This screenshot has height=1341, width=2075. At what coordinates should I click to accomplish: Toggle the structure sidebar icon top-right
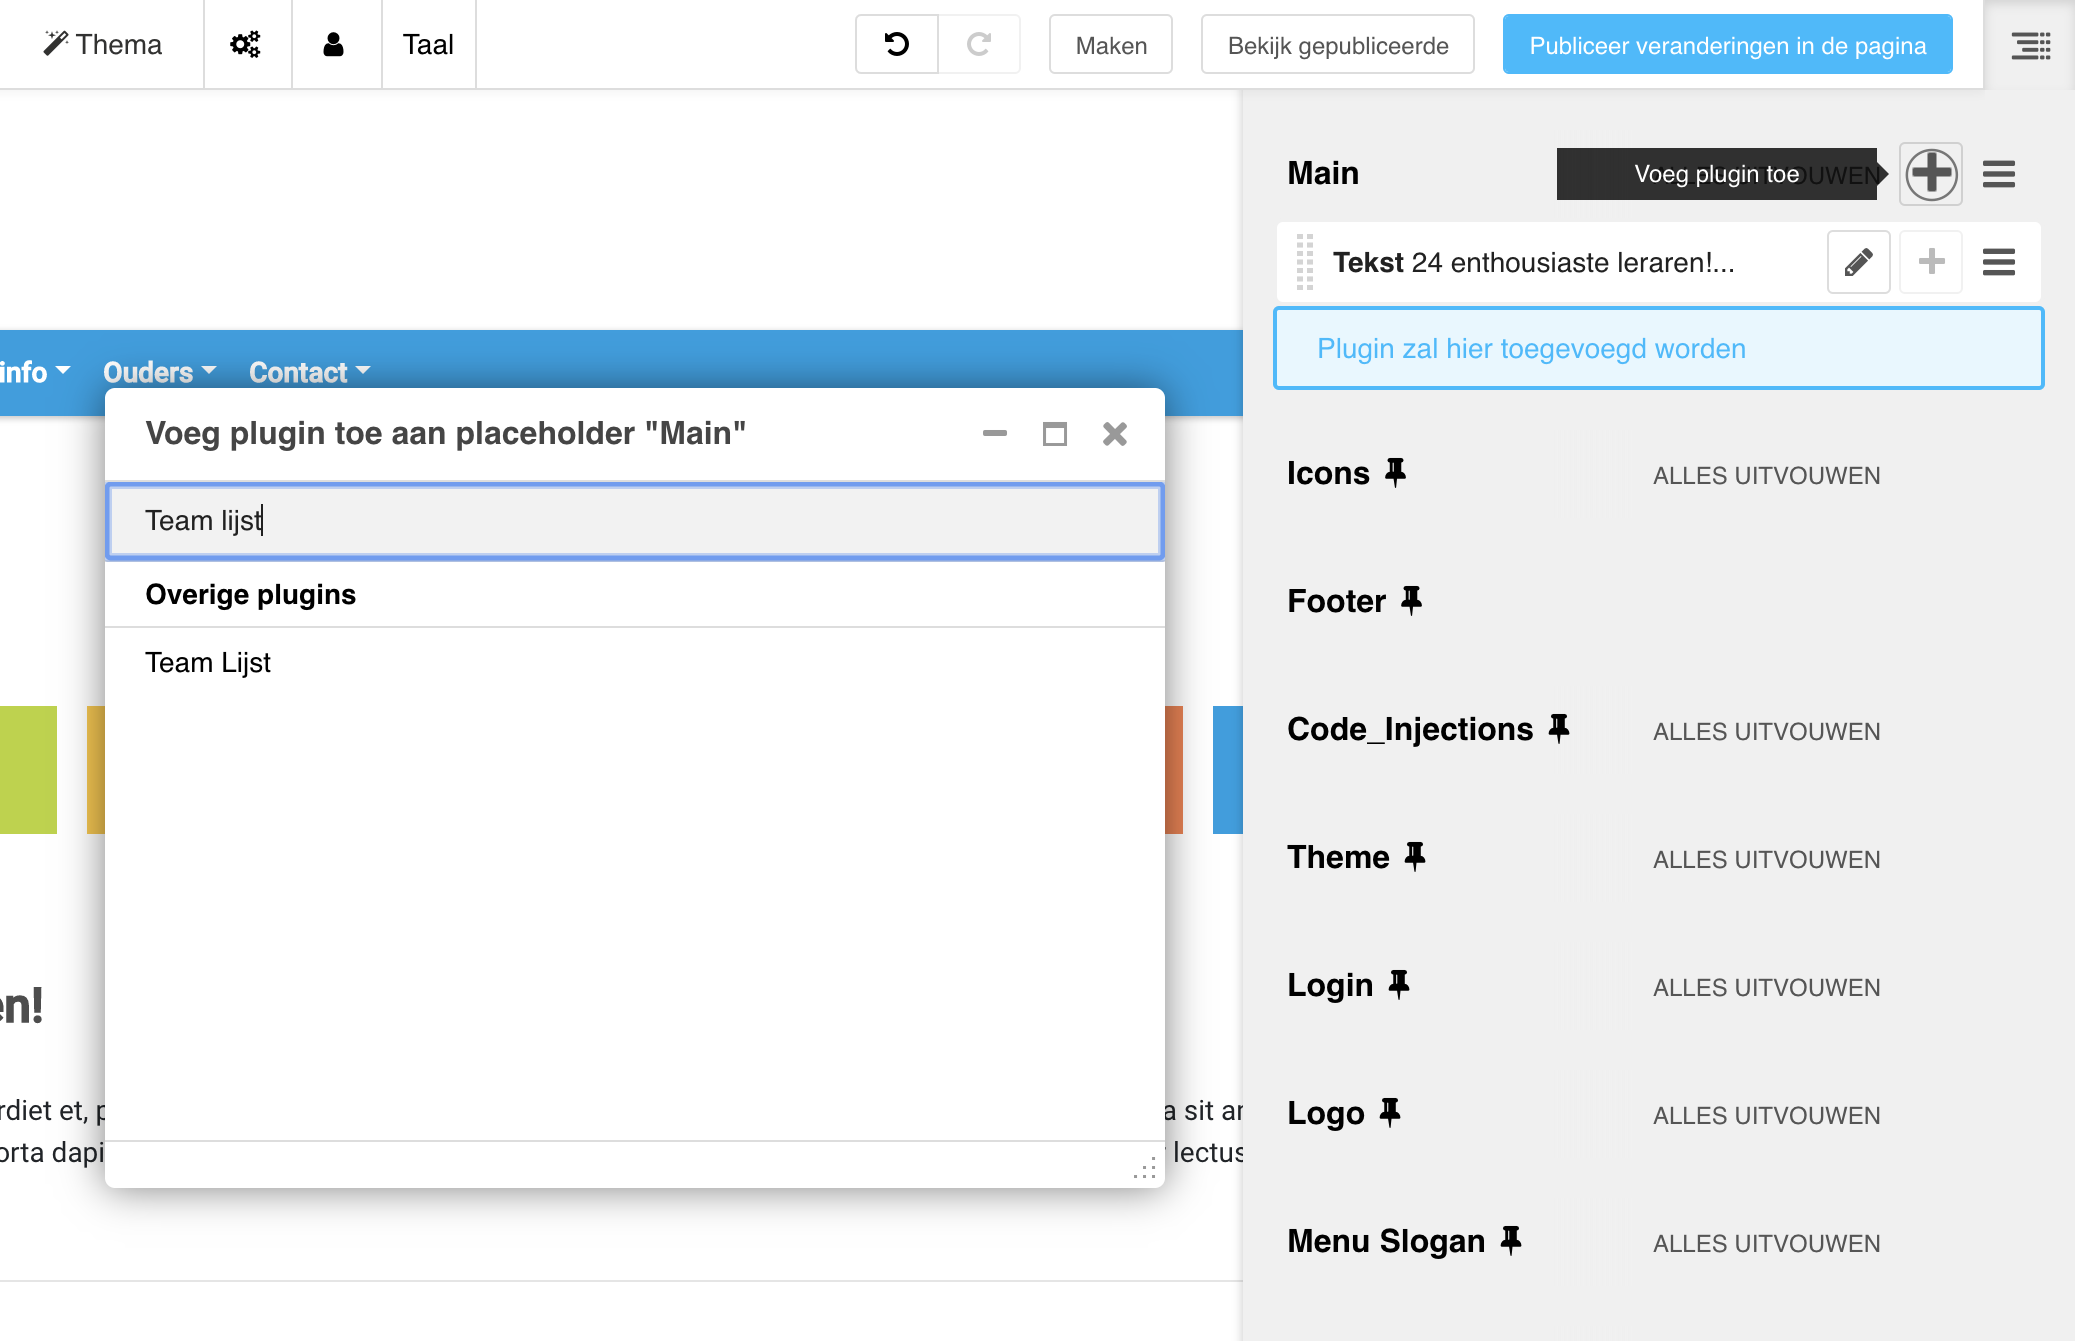point(2030,45)
